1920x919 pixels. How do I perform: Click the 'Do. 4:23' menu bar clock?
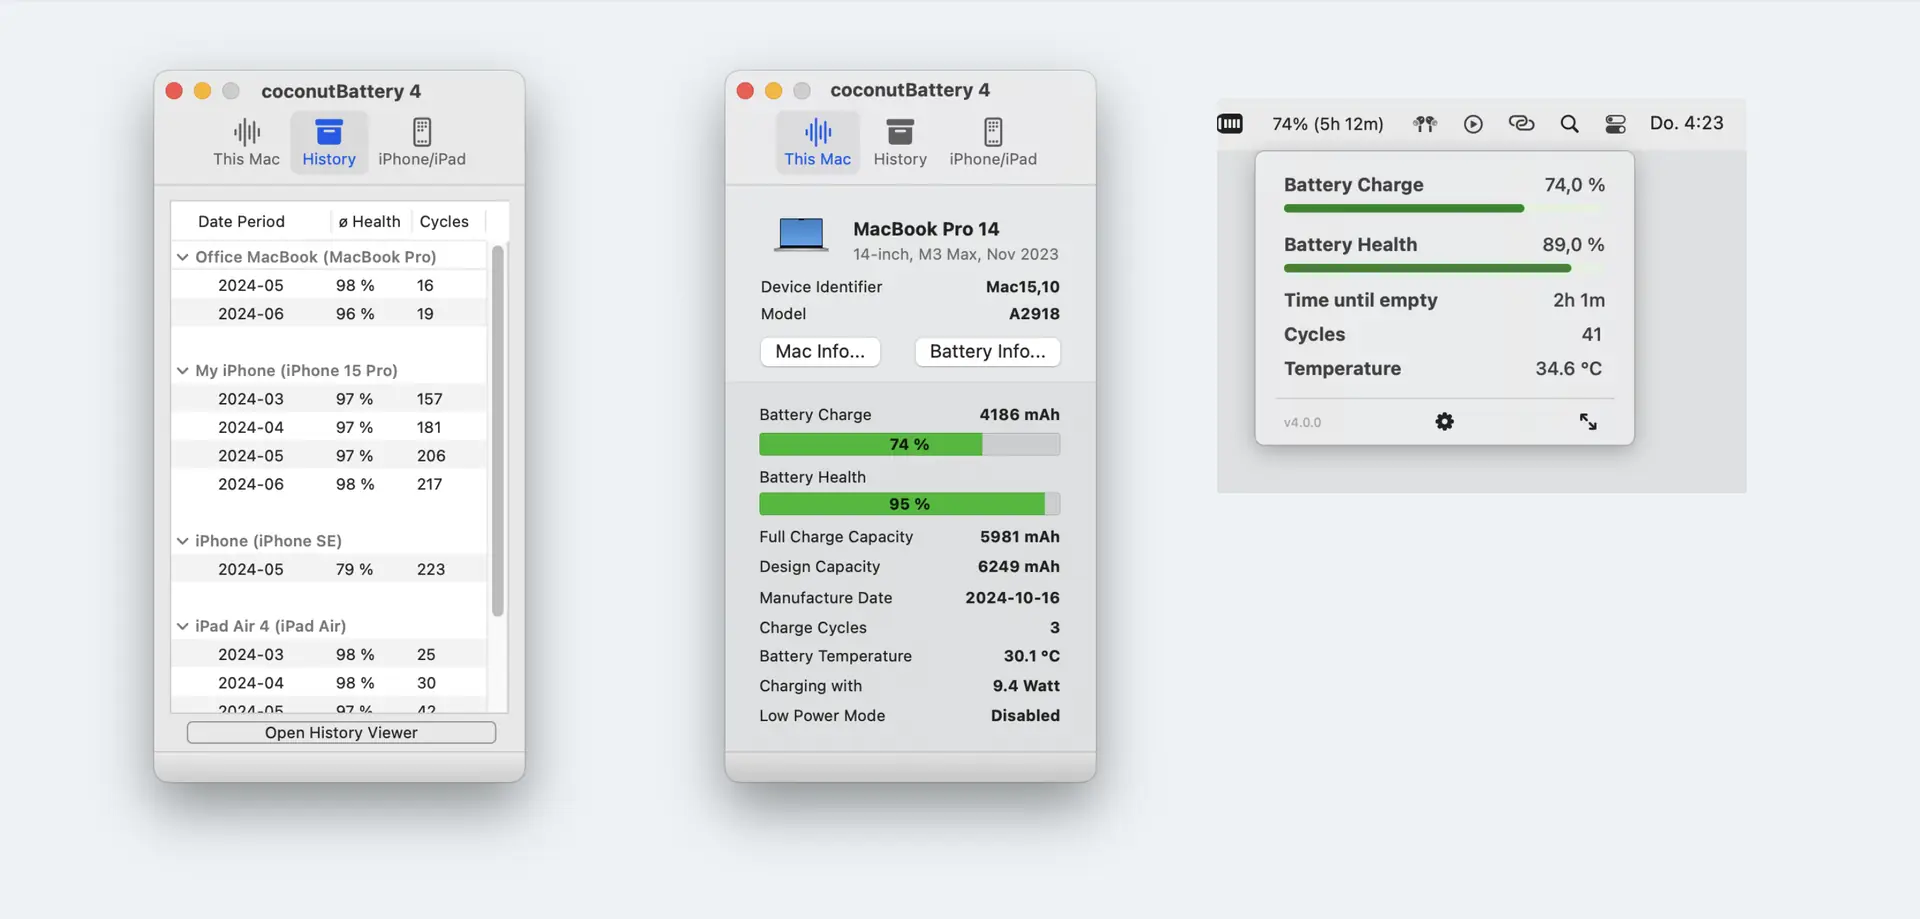click(x=1687, y=123)
